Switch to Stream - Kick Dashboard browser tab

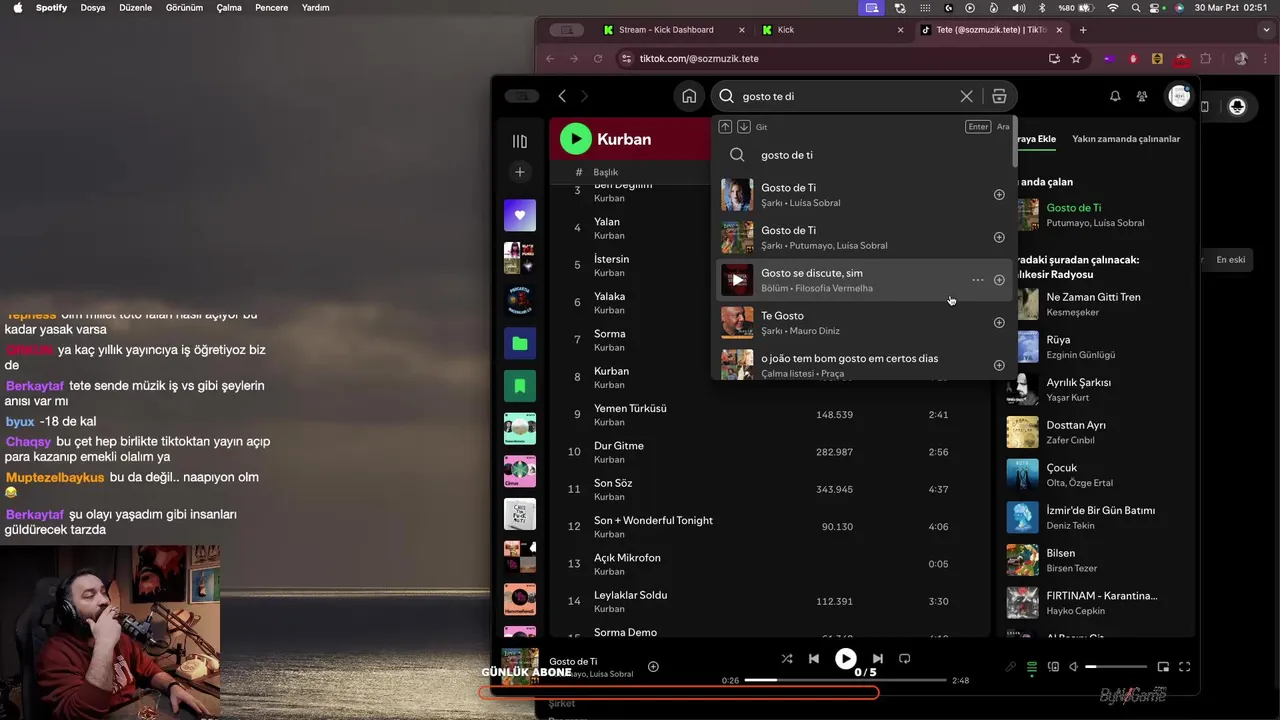[674, 30]
